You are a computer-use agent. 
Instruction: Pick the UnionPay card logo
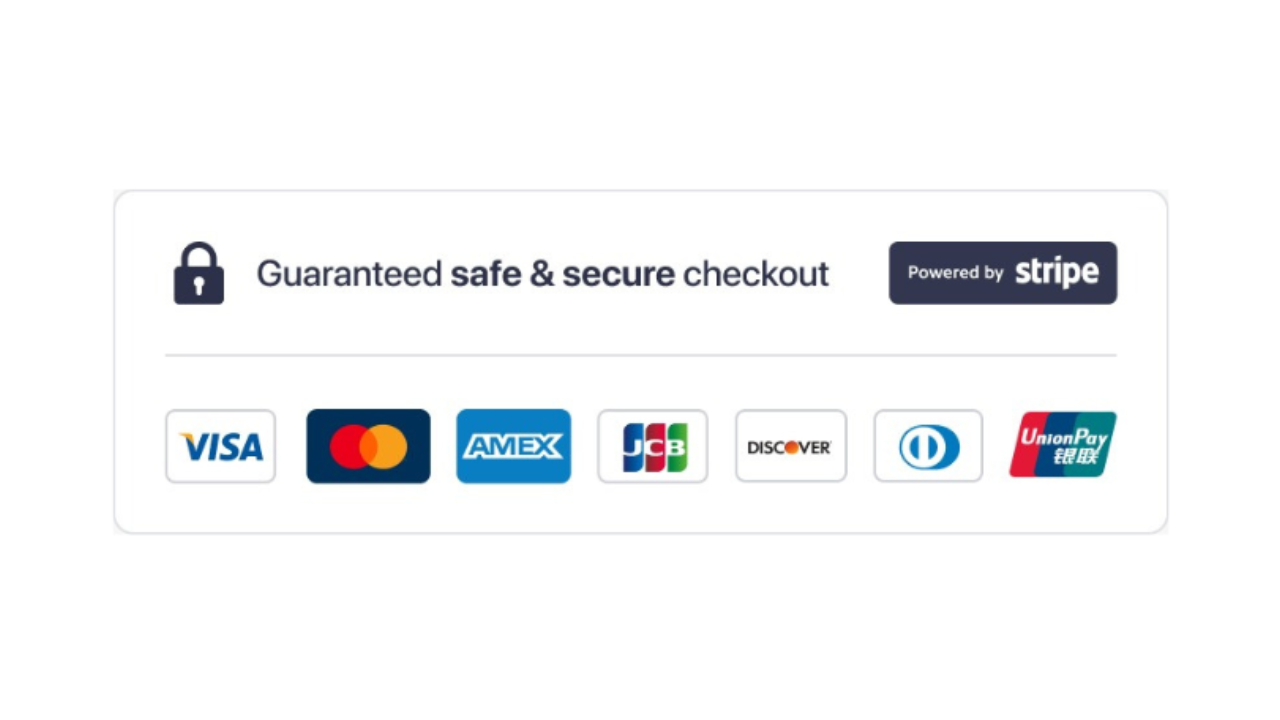pos(1063,444)
